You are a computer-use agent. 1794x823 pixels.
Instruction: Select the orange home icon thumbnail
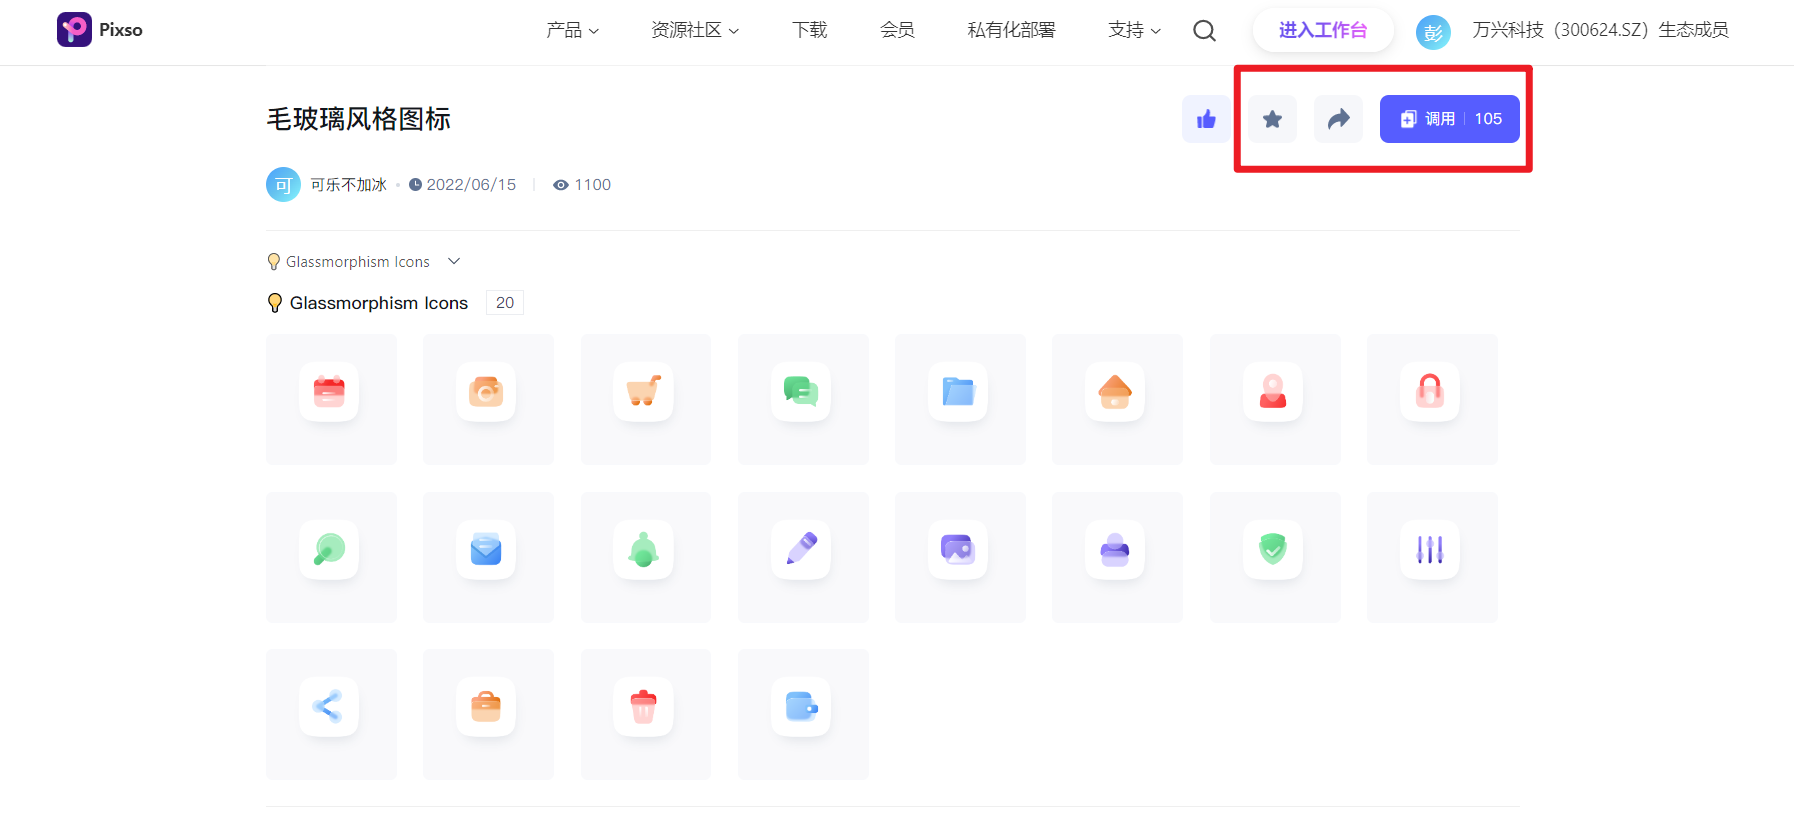[1117, 399]
